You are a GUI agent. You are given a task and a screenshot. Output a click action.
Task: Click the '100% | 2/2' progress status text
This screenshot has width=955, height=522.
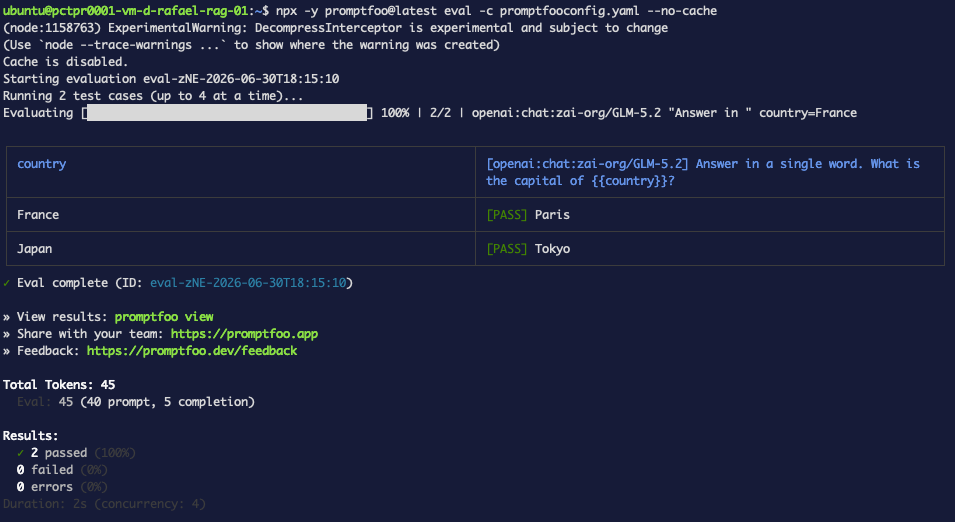tap(416, 113)
